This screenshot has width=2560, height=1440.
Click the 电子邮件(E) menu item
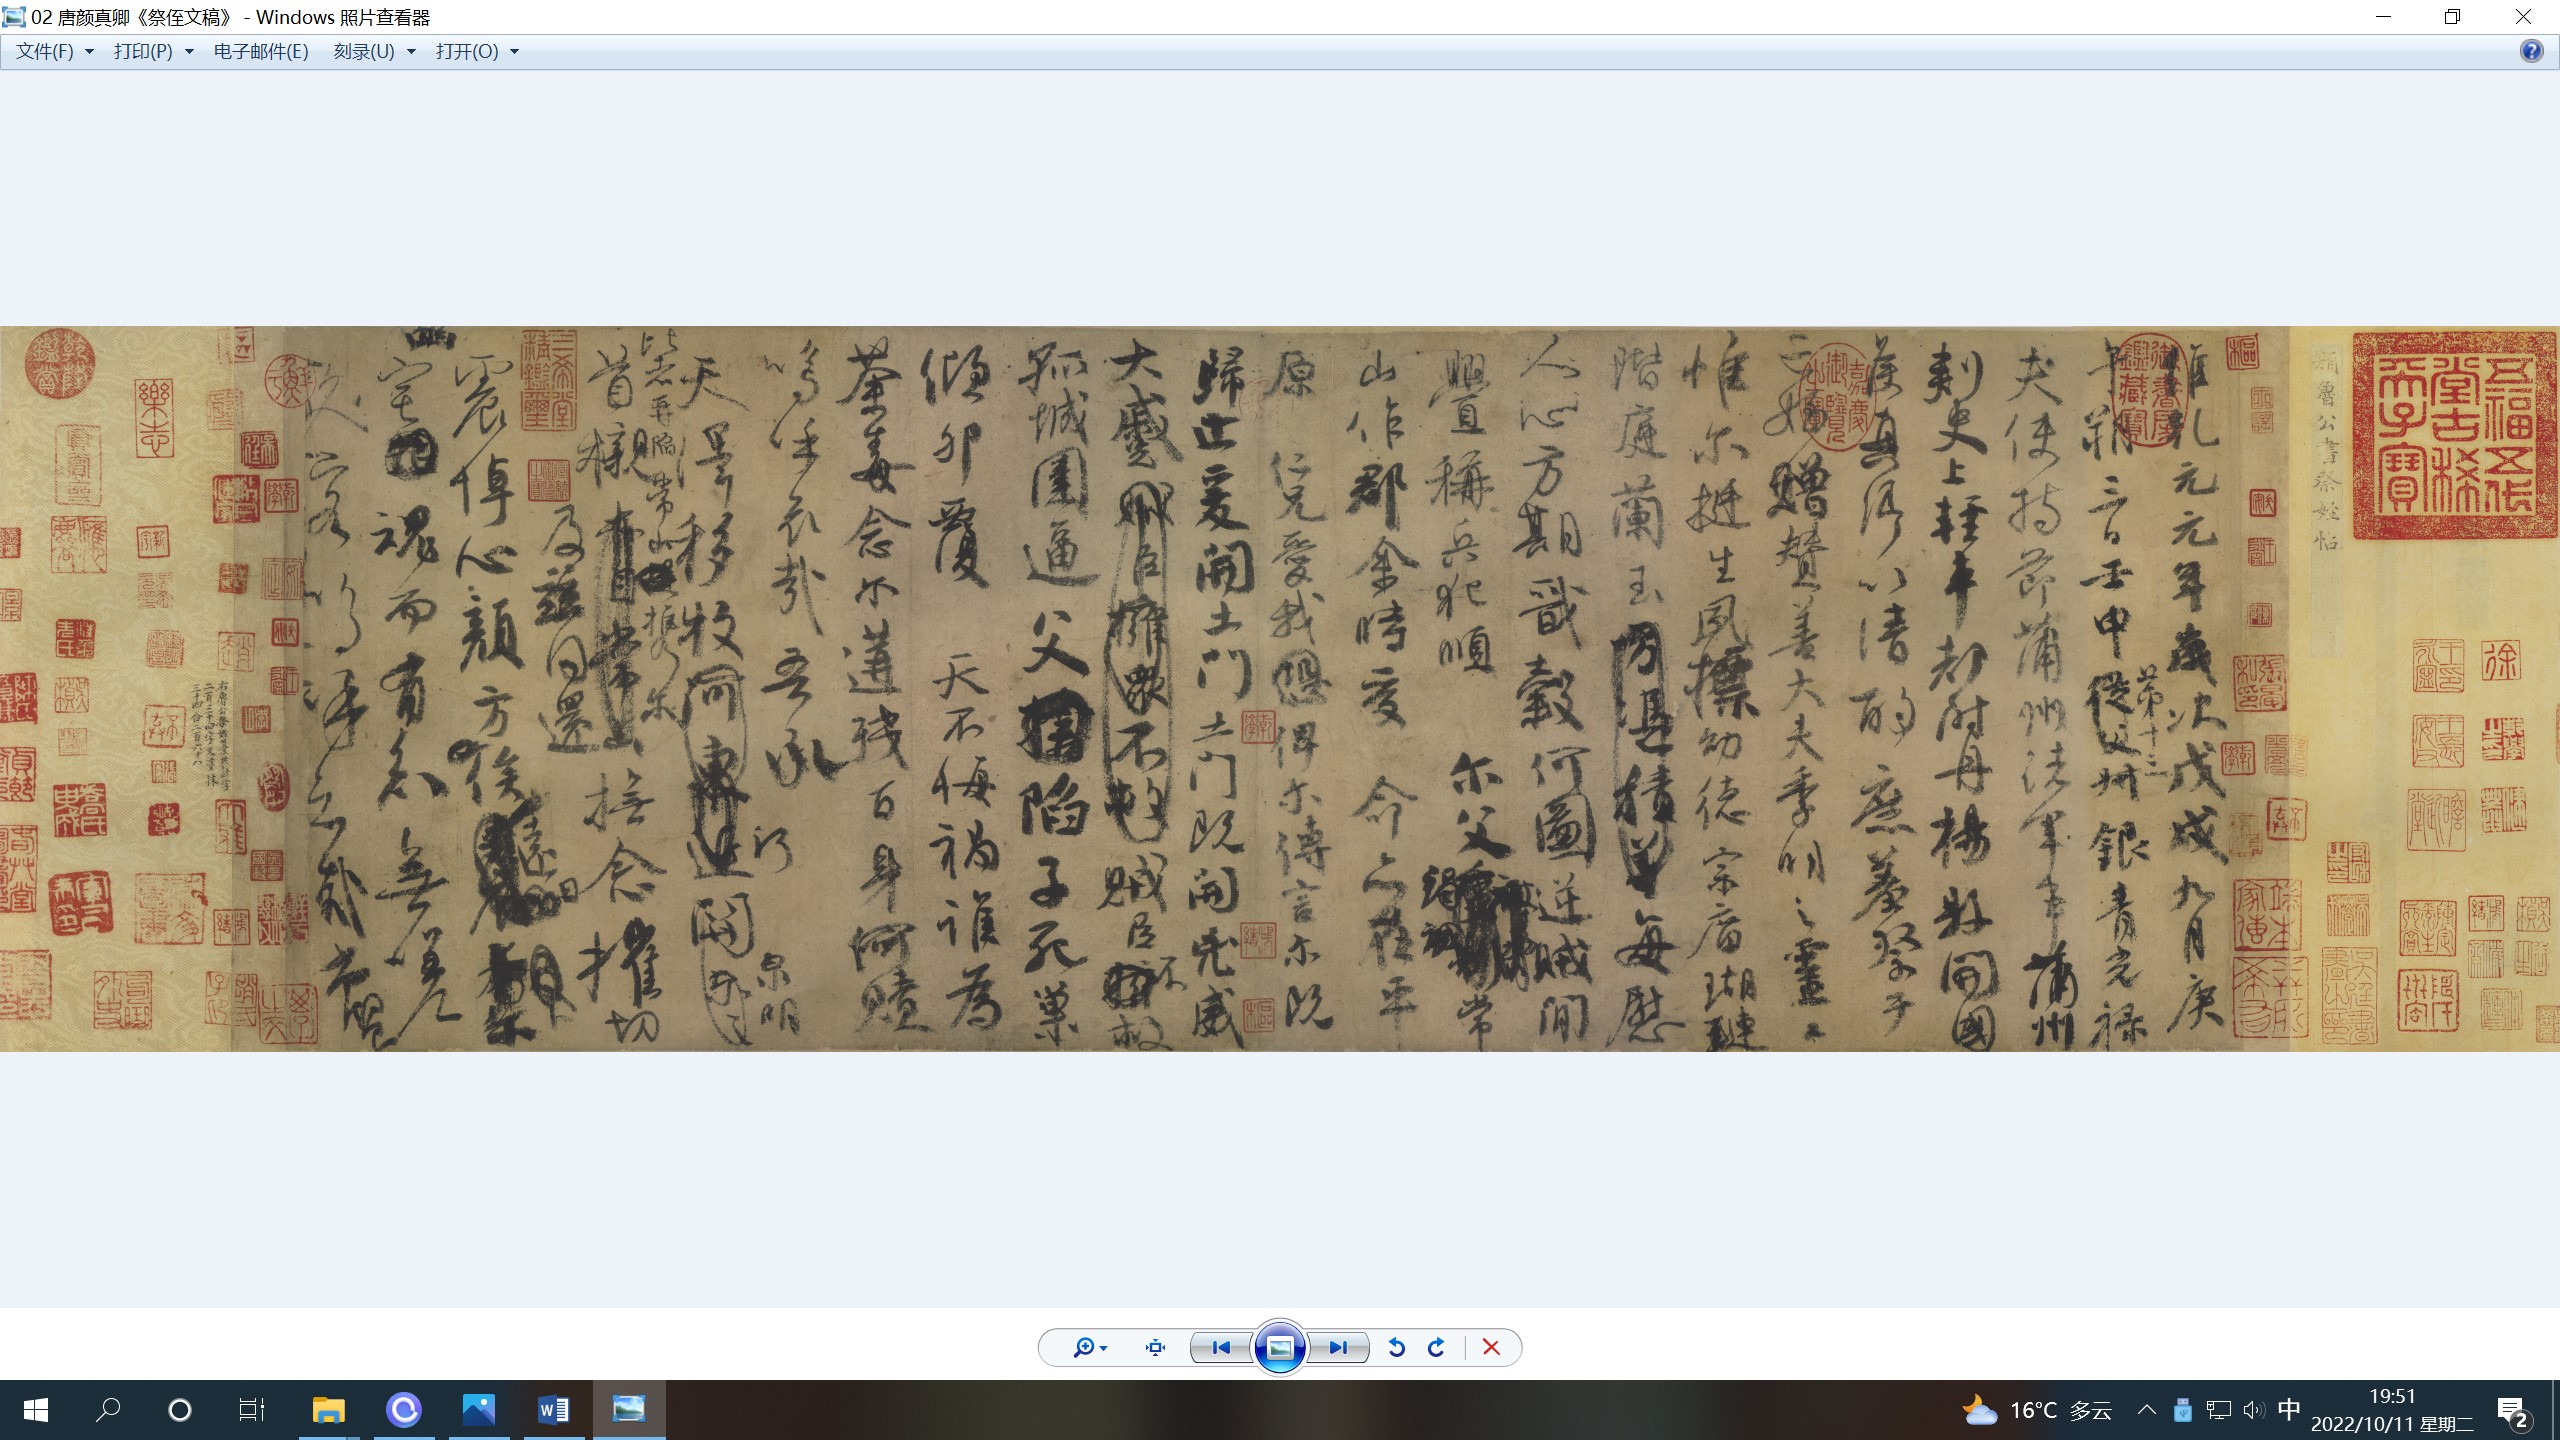[261, 51]
